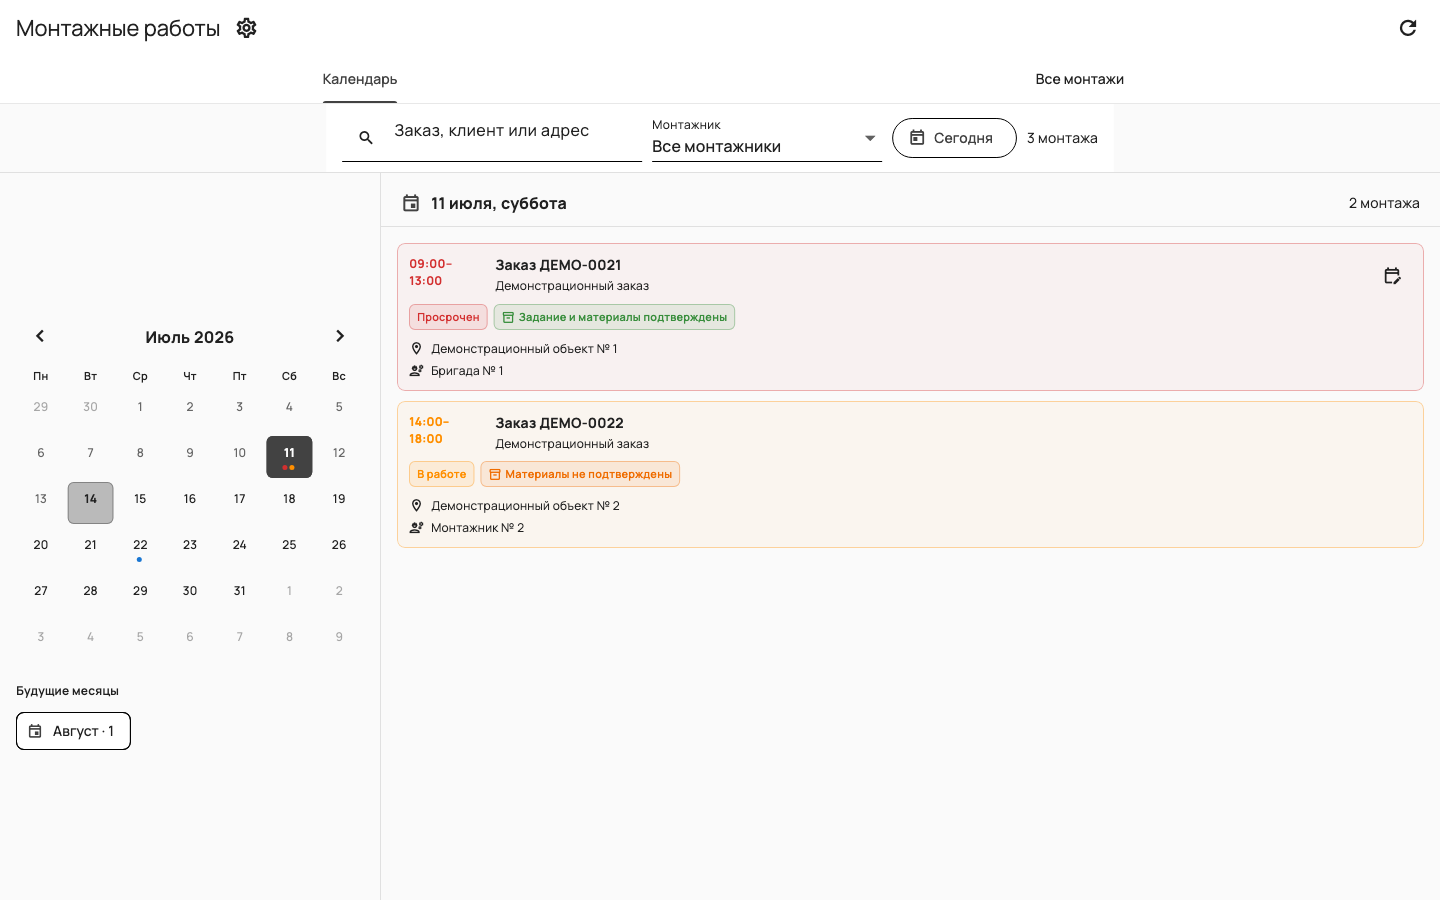Screen dimensions: 1440x900
Task: Open the edit schedule icon on ДЕМО-0021
Action: 1392,276
